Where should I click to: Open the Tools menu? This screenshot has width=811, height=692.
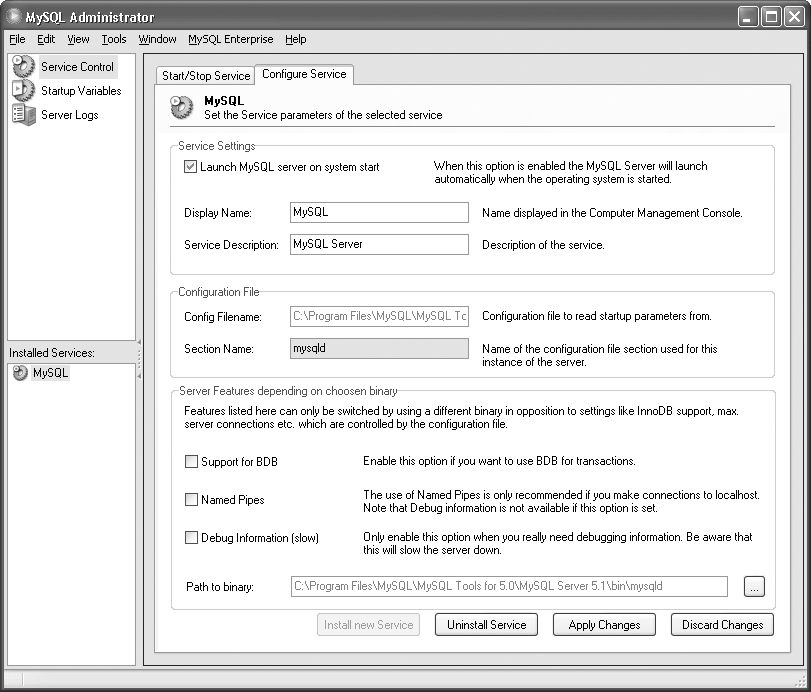[114, 40]
